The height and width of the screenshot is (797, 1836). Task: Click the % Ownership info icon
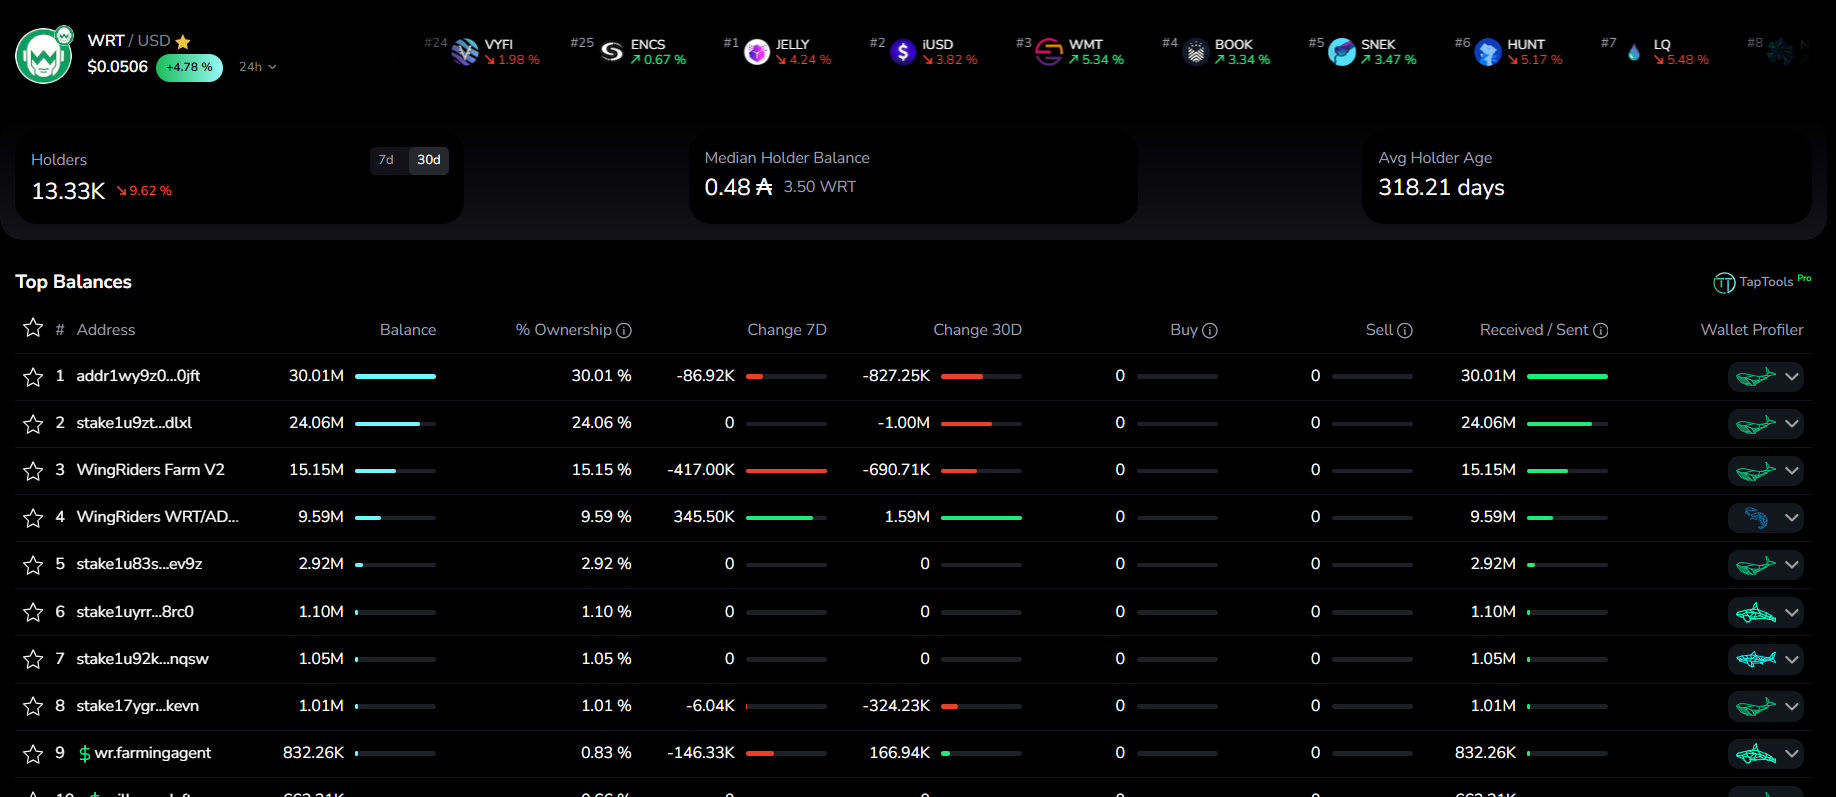pyautogui.click(x=624, y=331)
